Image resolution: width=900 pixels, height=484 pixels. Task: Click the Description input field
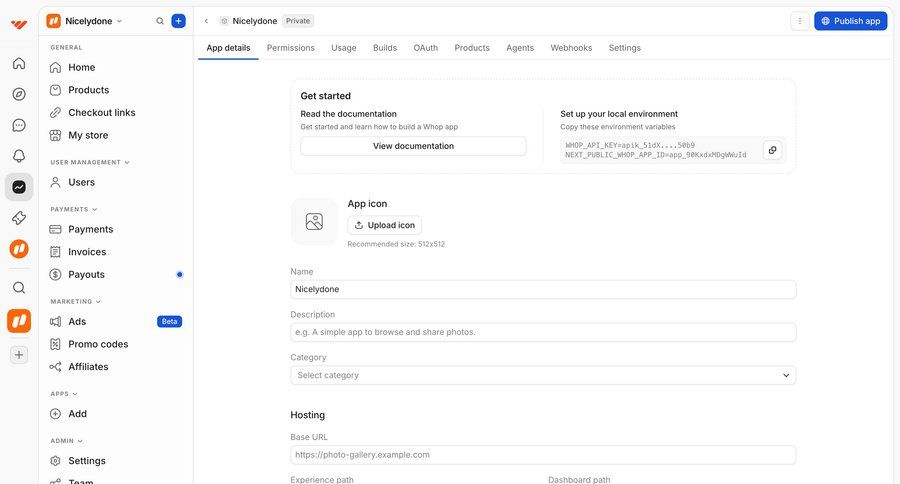(543, 332)
